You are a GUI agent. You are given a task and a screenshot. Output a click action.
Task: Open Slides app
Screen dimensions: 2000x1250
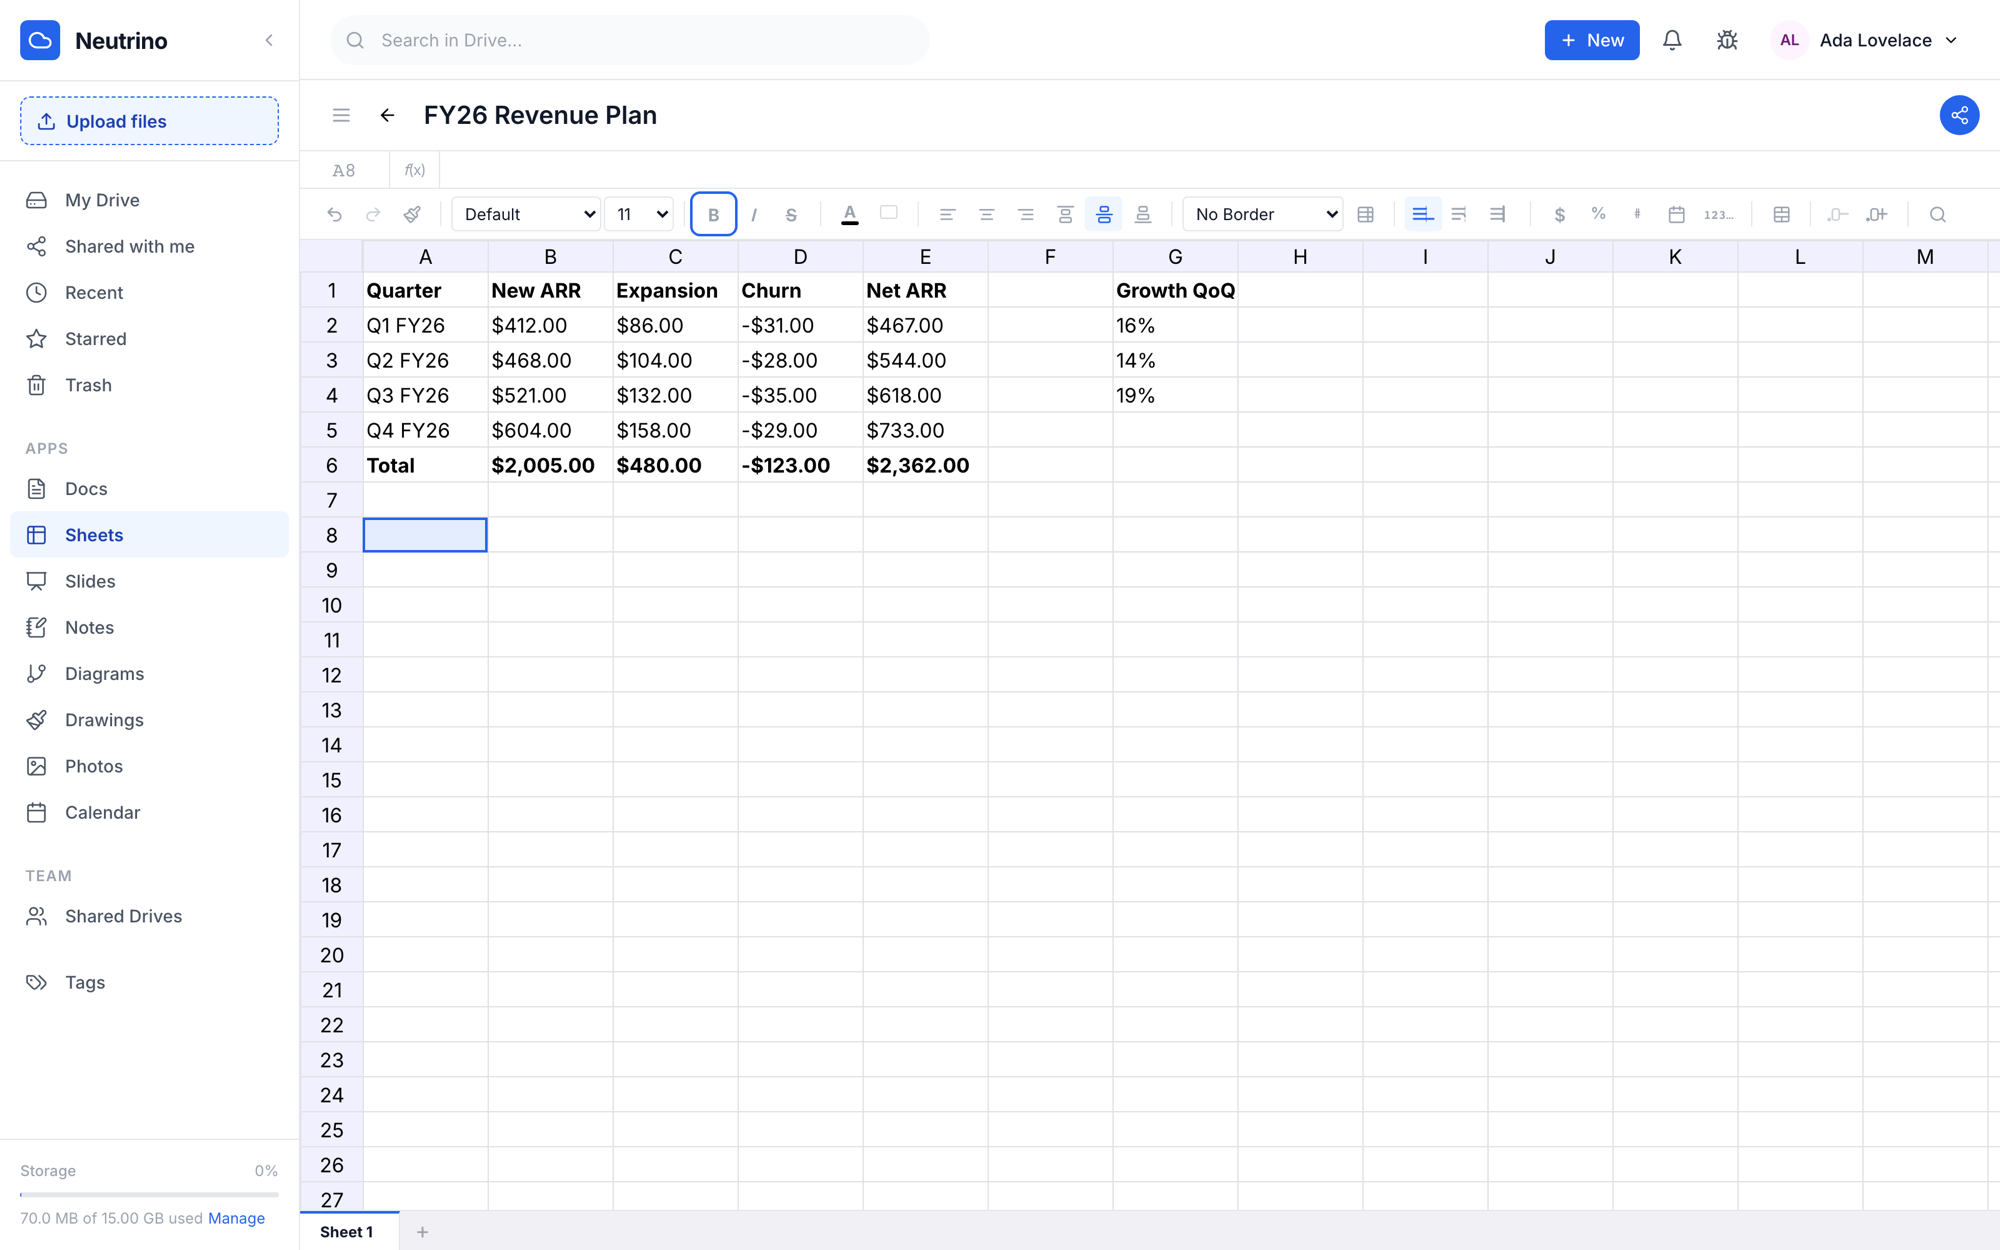pos(149,581)
